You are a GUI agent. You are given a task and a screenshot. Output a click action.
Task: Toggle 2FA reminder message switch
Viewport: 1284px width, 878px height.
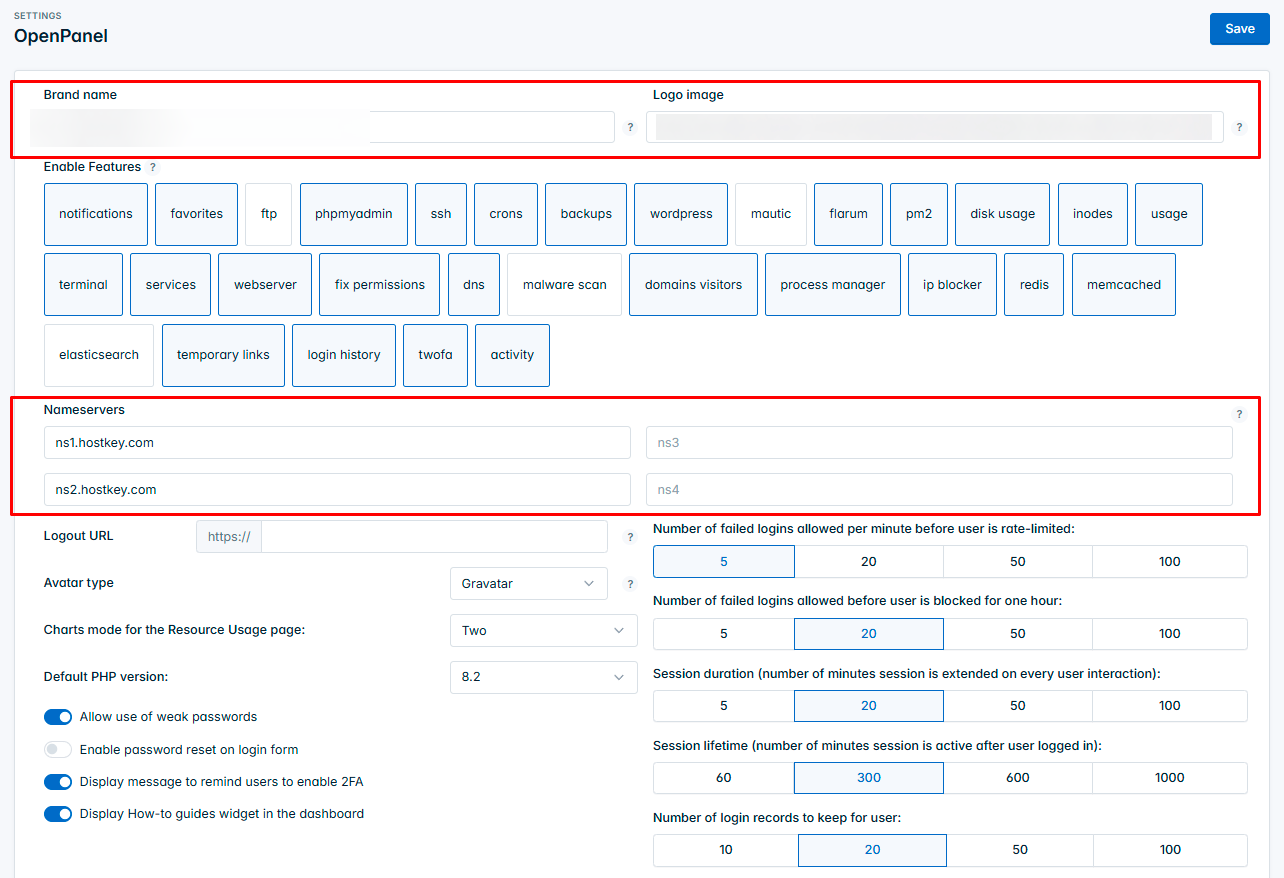click(58, 782)
